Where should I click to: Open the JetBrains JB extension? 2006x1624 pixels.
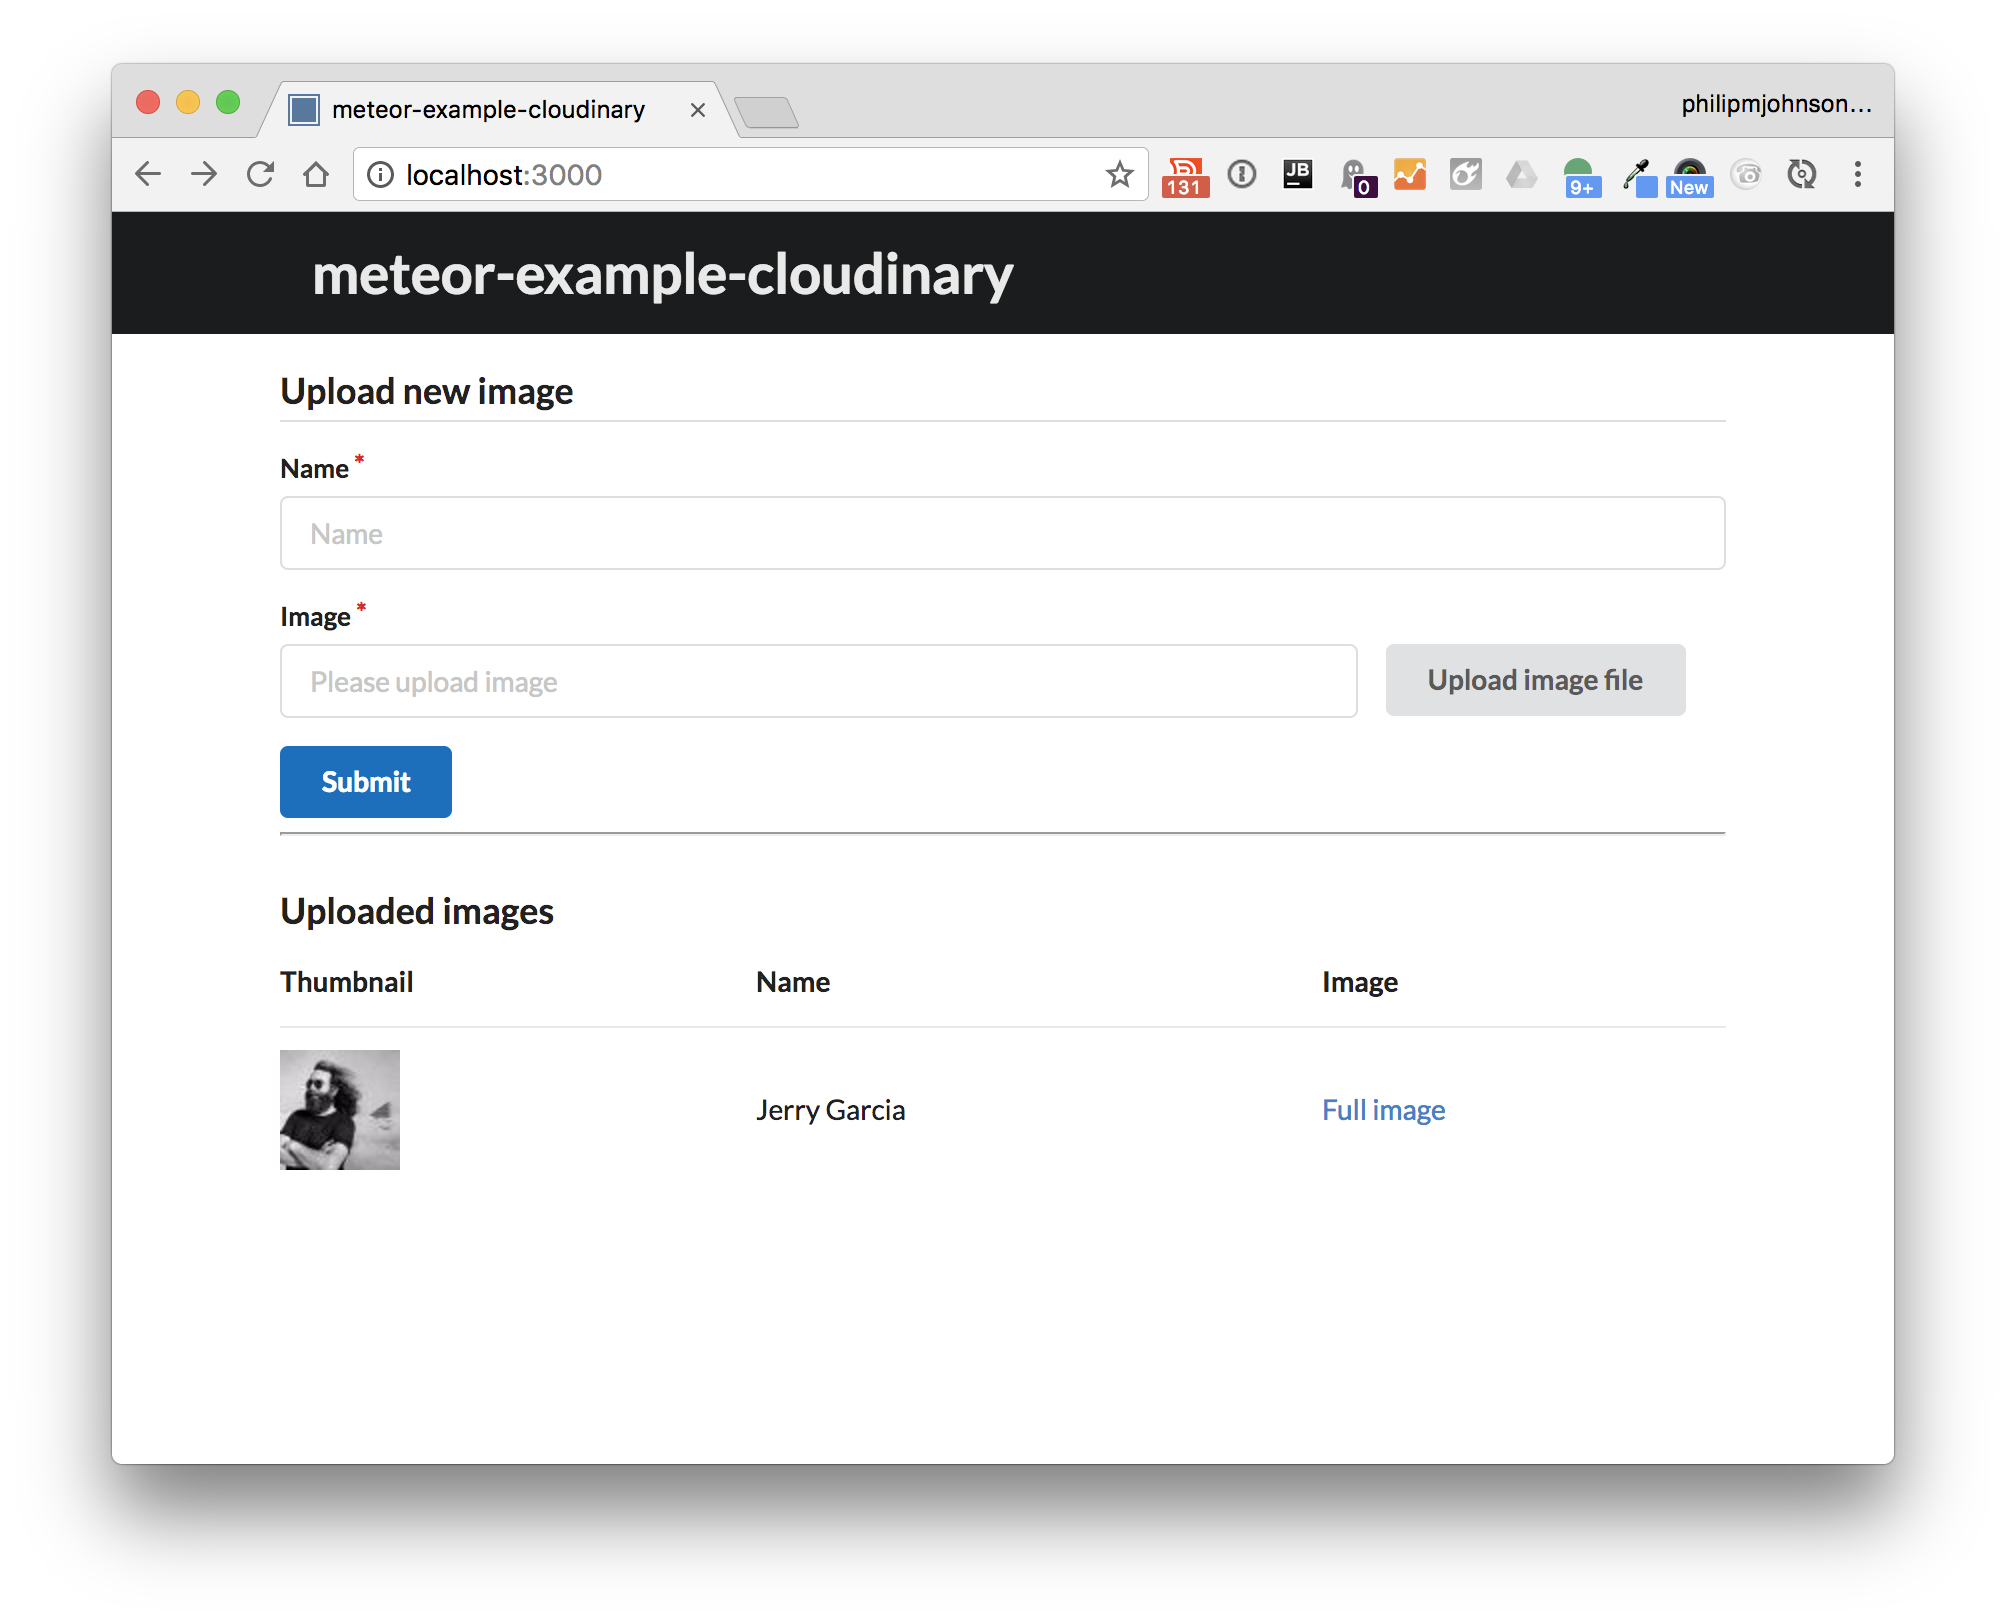tap(1297, 174)
